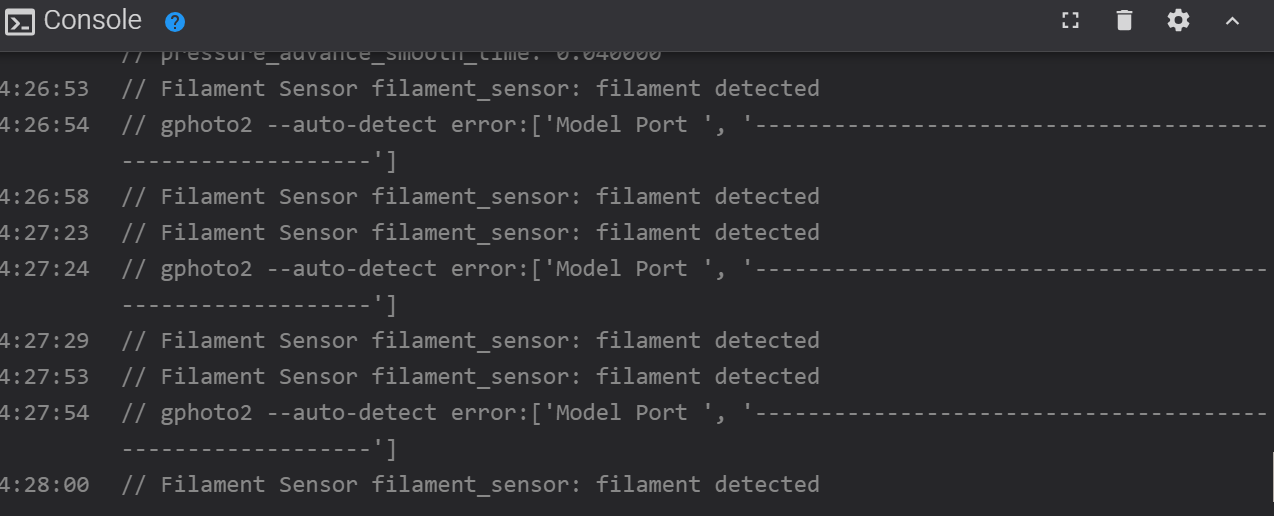The width and height of the screenshot is (1274, 516).
Task: Expand console to fullscreen view
Action: pyautogui.click(x=1070, y=20)
